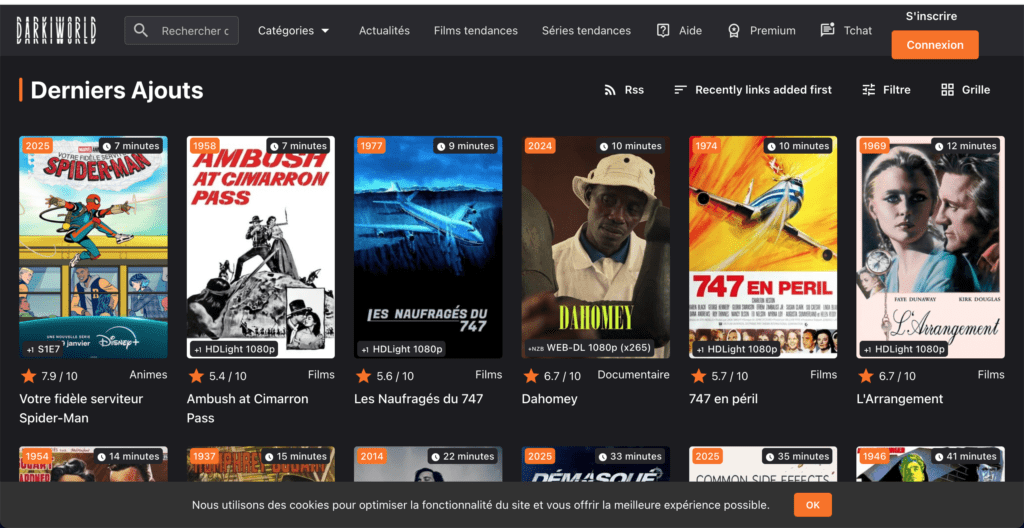Click the 1977 year badge
The width and height of the screenshot is (1024, 528).
click(x=372, y=146)
